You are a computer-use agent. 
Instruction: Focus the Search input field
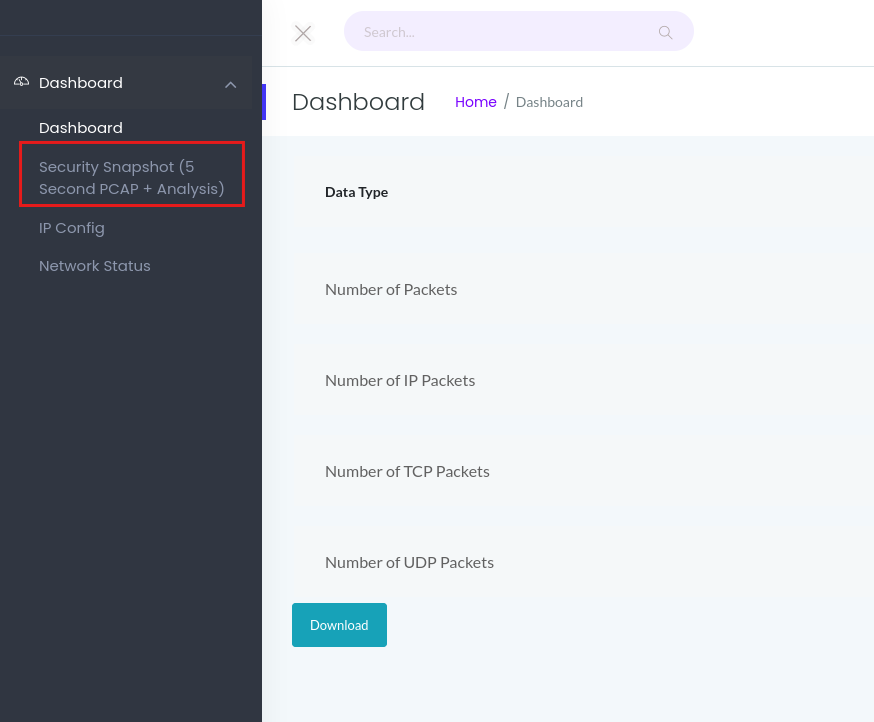(x=518, y=31)
